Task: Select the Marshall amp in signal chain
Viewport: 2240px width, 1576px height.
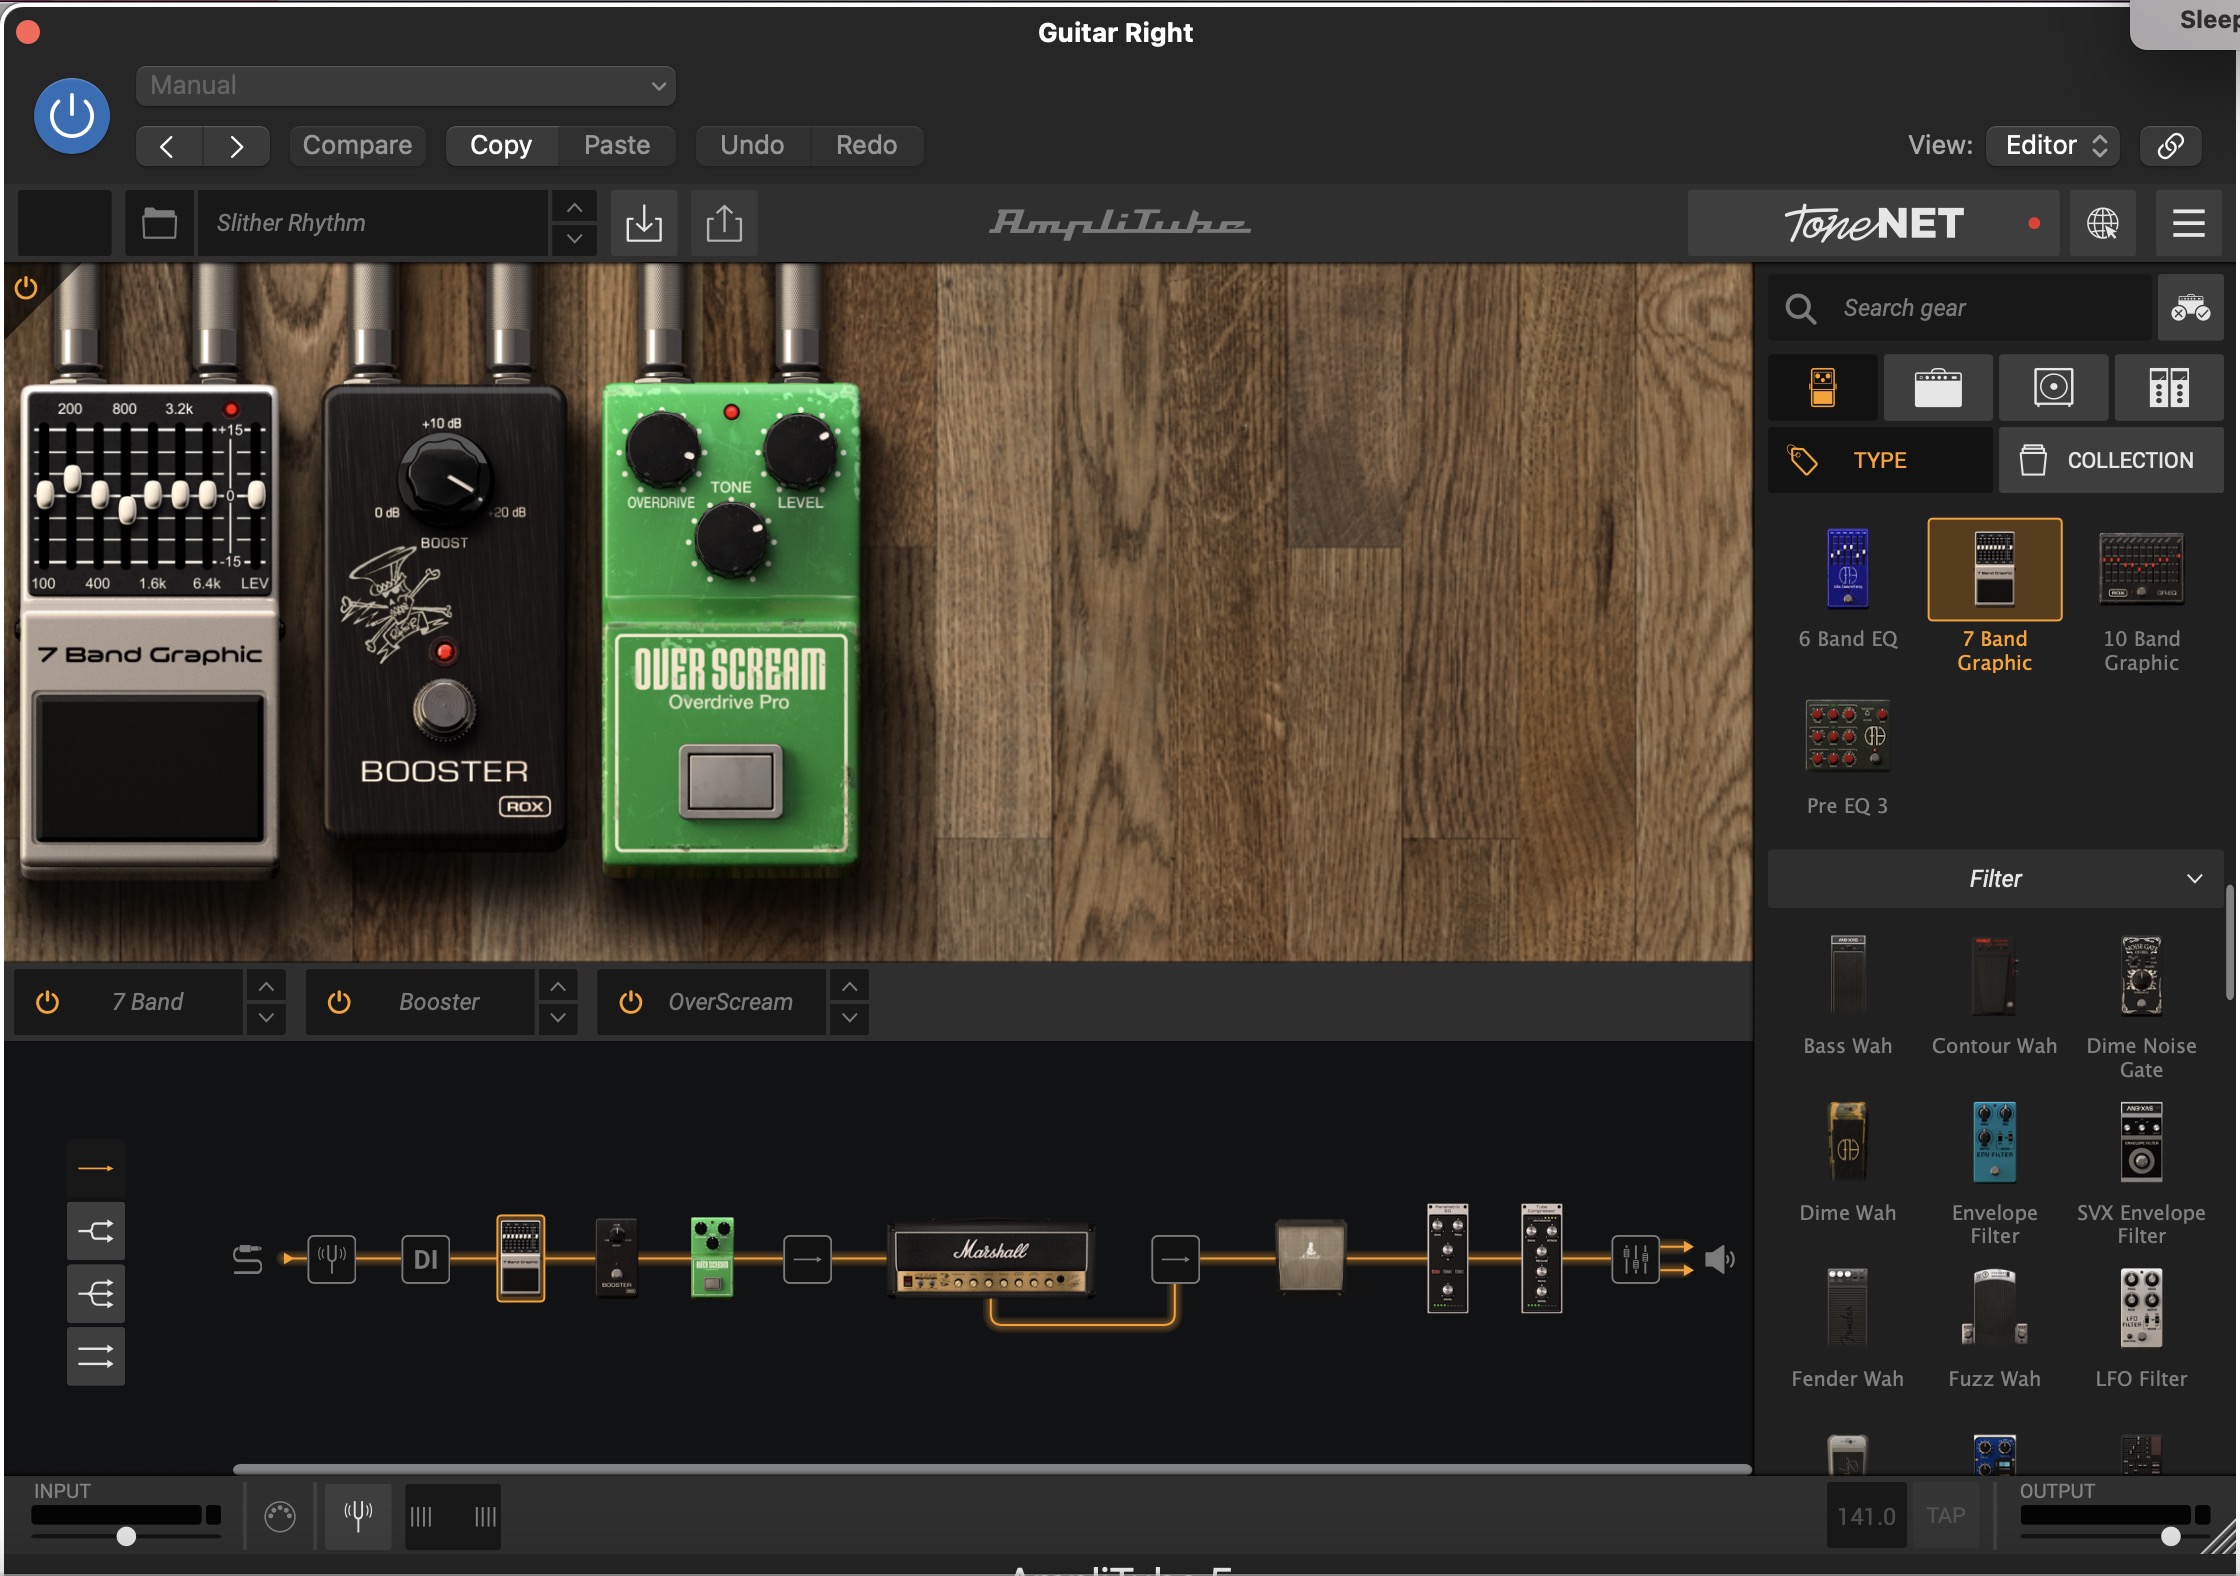Action: pyautogui.click(x=990, y=1260)
